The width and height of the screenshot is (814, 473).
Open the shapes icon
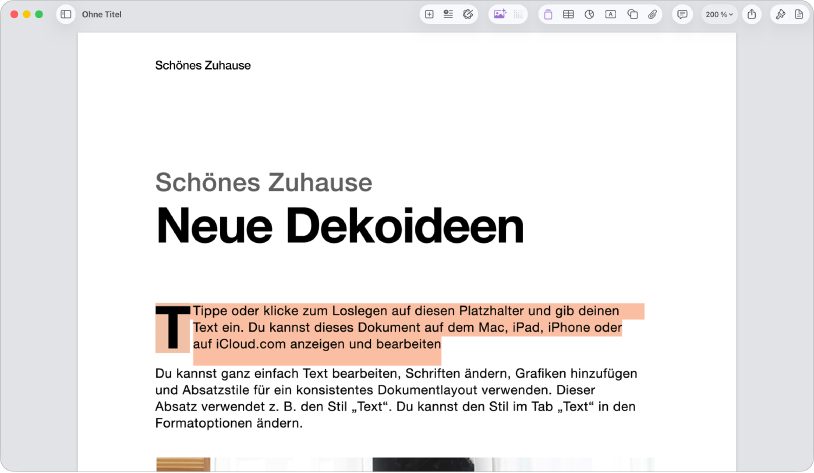coord(632,15)
